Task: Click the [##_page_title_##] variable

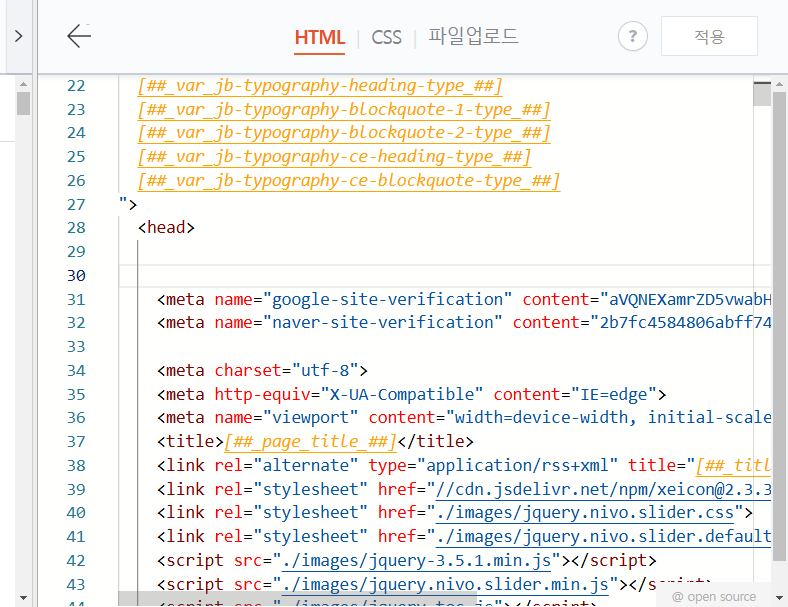Action: [310, 442]
